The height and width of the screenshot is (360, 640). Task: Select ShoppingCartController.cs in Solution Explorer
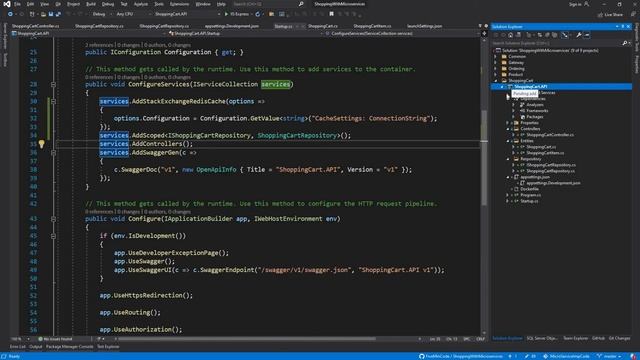coord(550,135)
